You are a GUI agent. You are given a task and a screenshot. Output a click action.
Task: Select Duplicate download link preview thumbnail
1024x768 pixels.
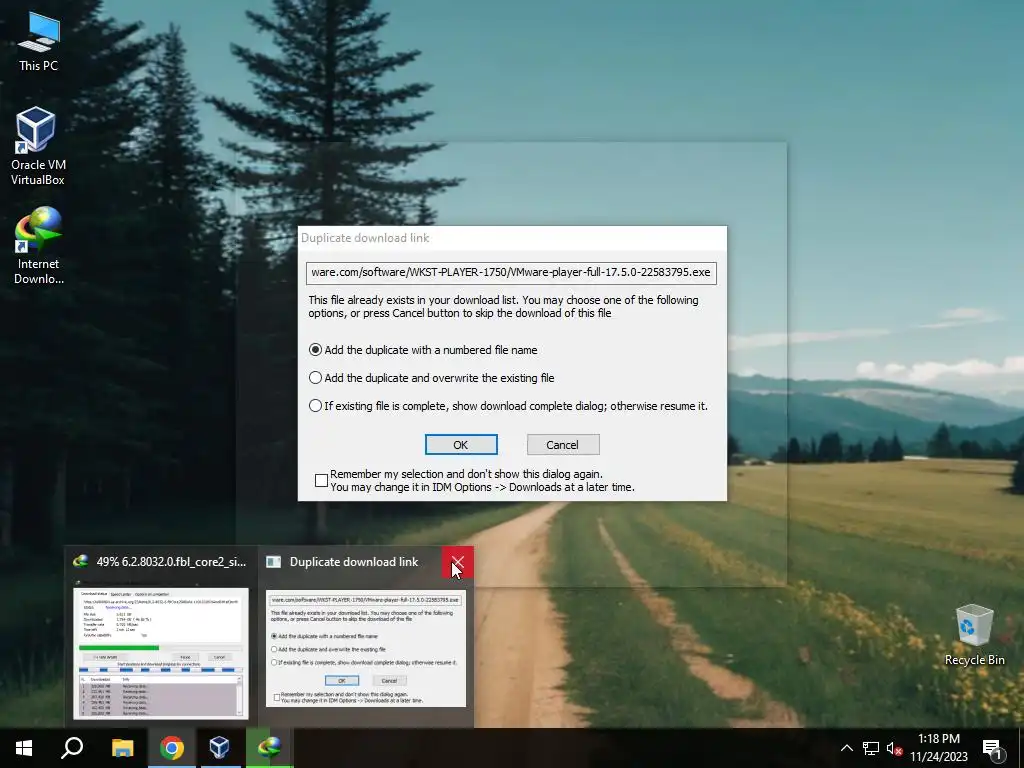(366, 648)
